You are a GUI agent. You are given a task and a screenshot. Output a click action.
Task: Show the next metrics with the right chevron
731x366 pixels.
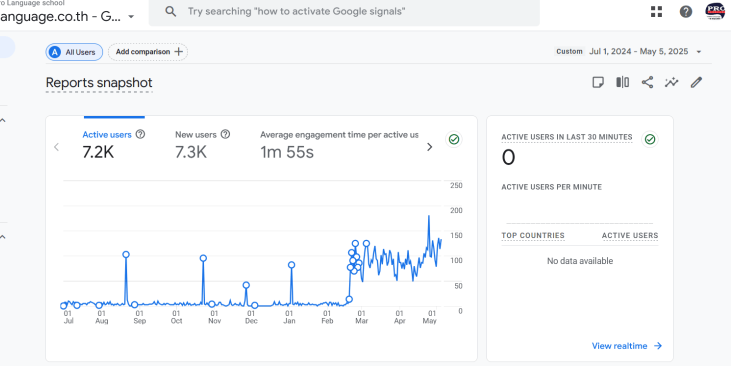(x=429, y=147)
